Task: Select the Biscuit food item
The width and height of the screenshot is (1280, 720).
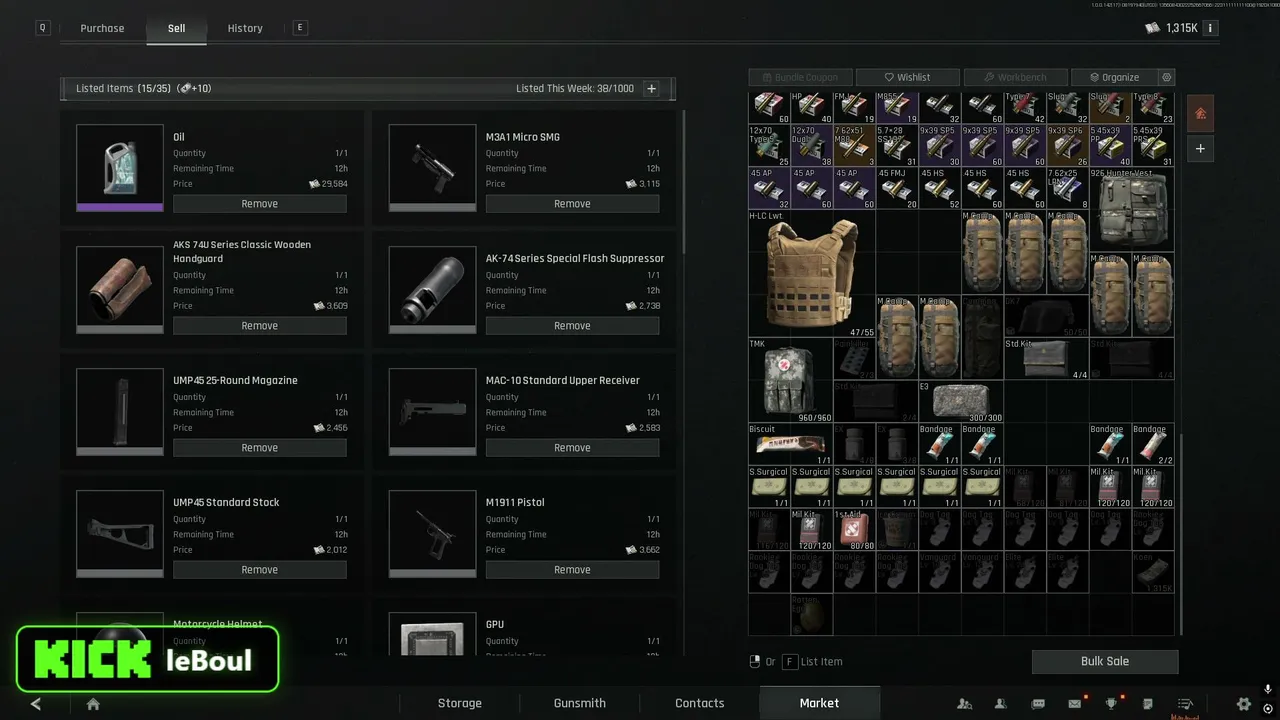Action: point(791,444)
